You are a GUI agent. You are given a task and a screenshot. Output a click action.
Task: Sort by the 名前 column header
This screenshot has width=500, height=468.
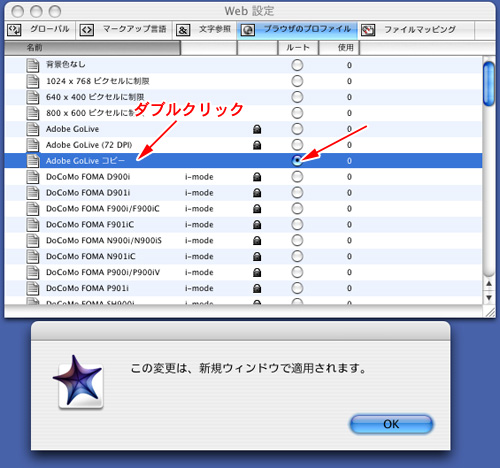[92, 48]
